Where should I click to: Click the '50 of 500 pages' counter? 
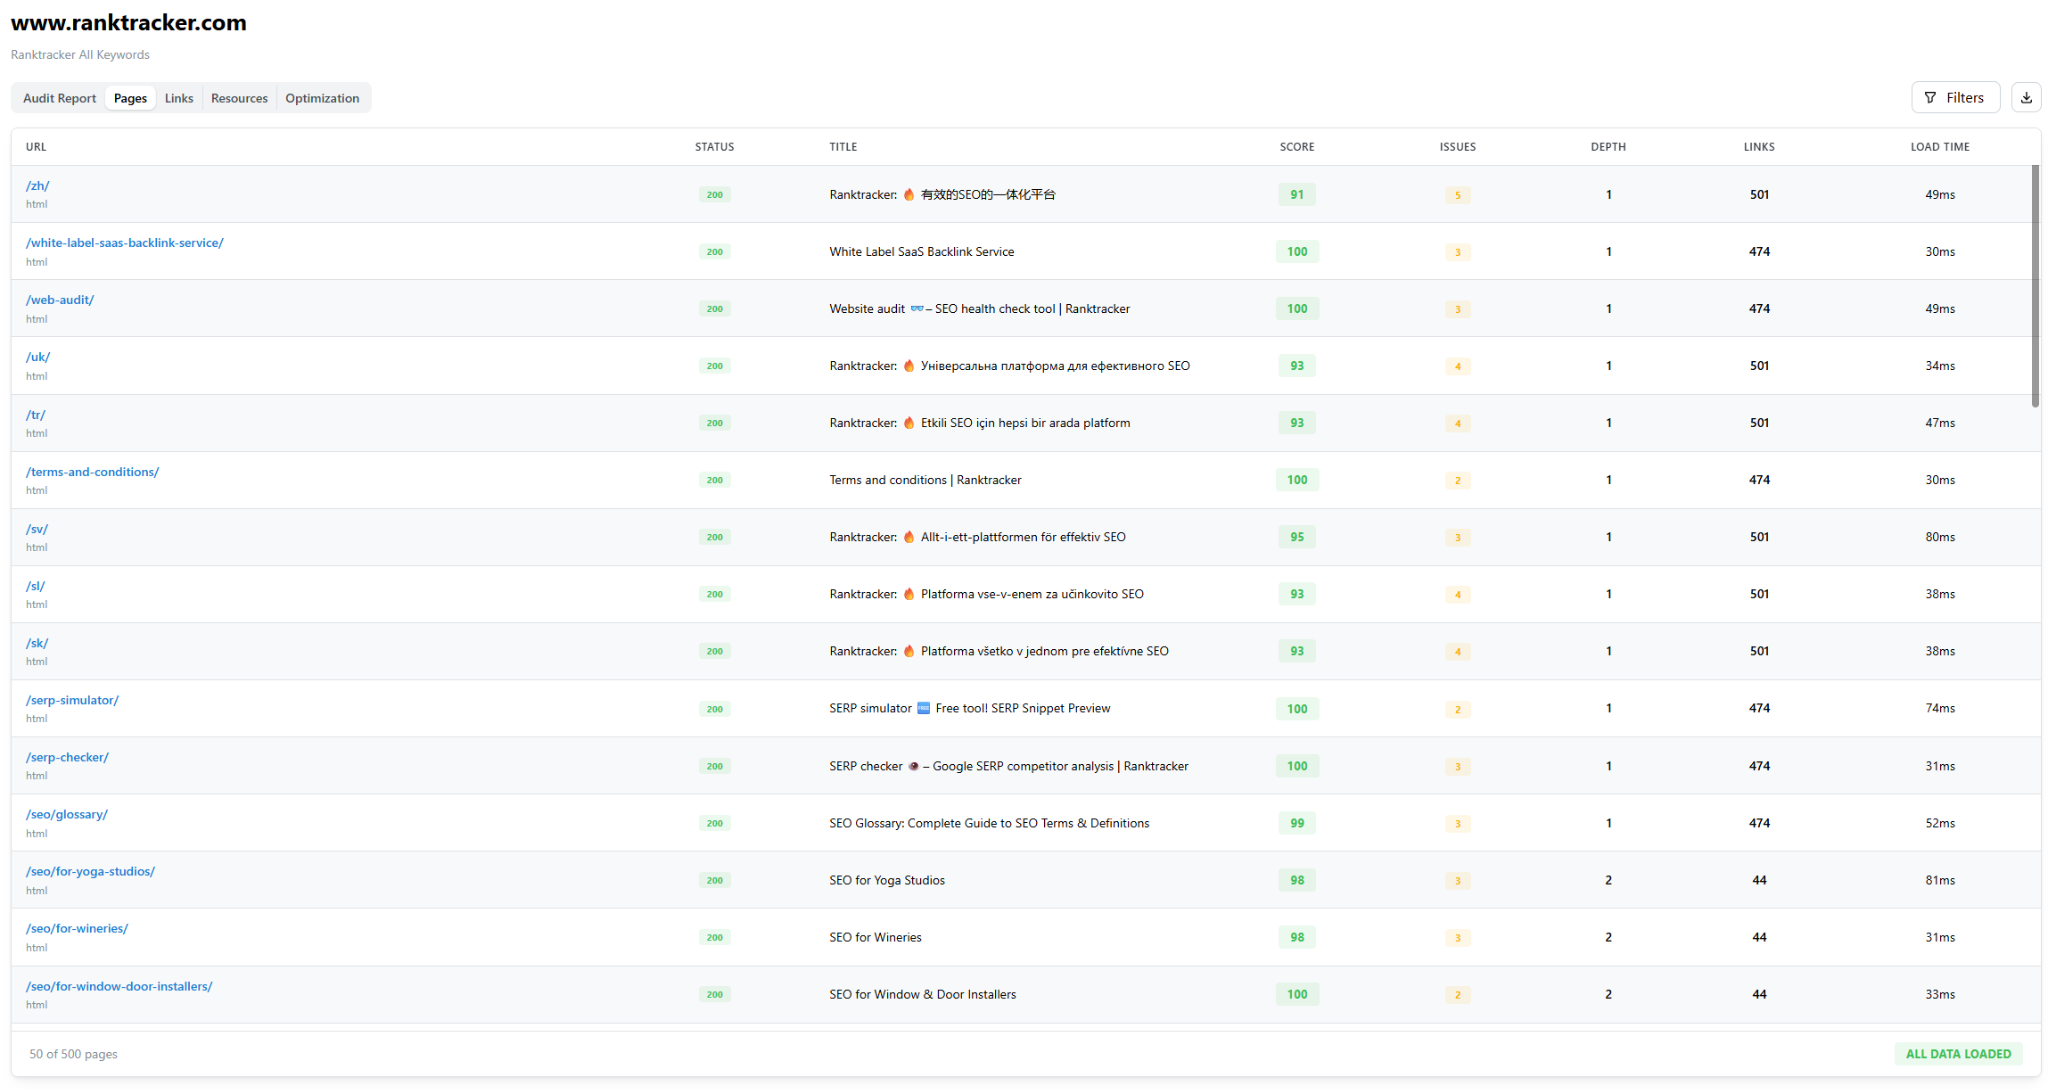73,1054
